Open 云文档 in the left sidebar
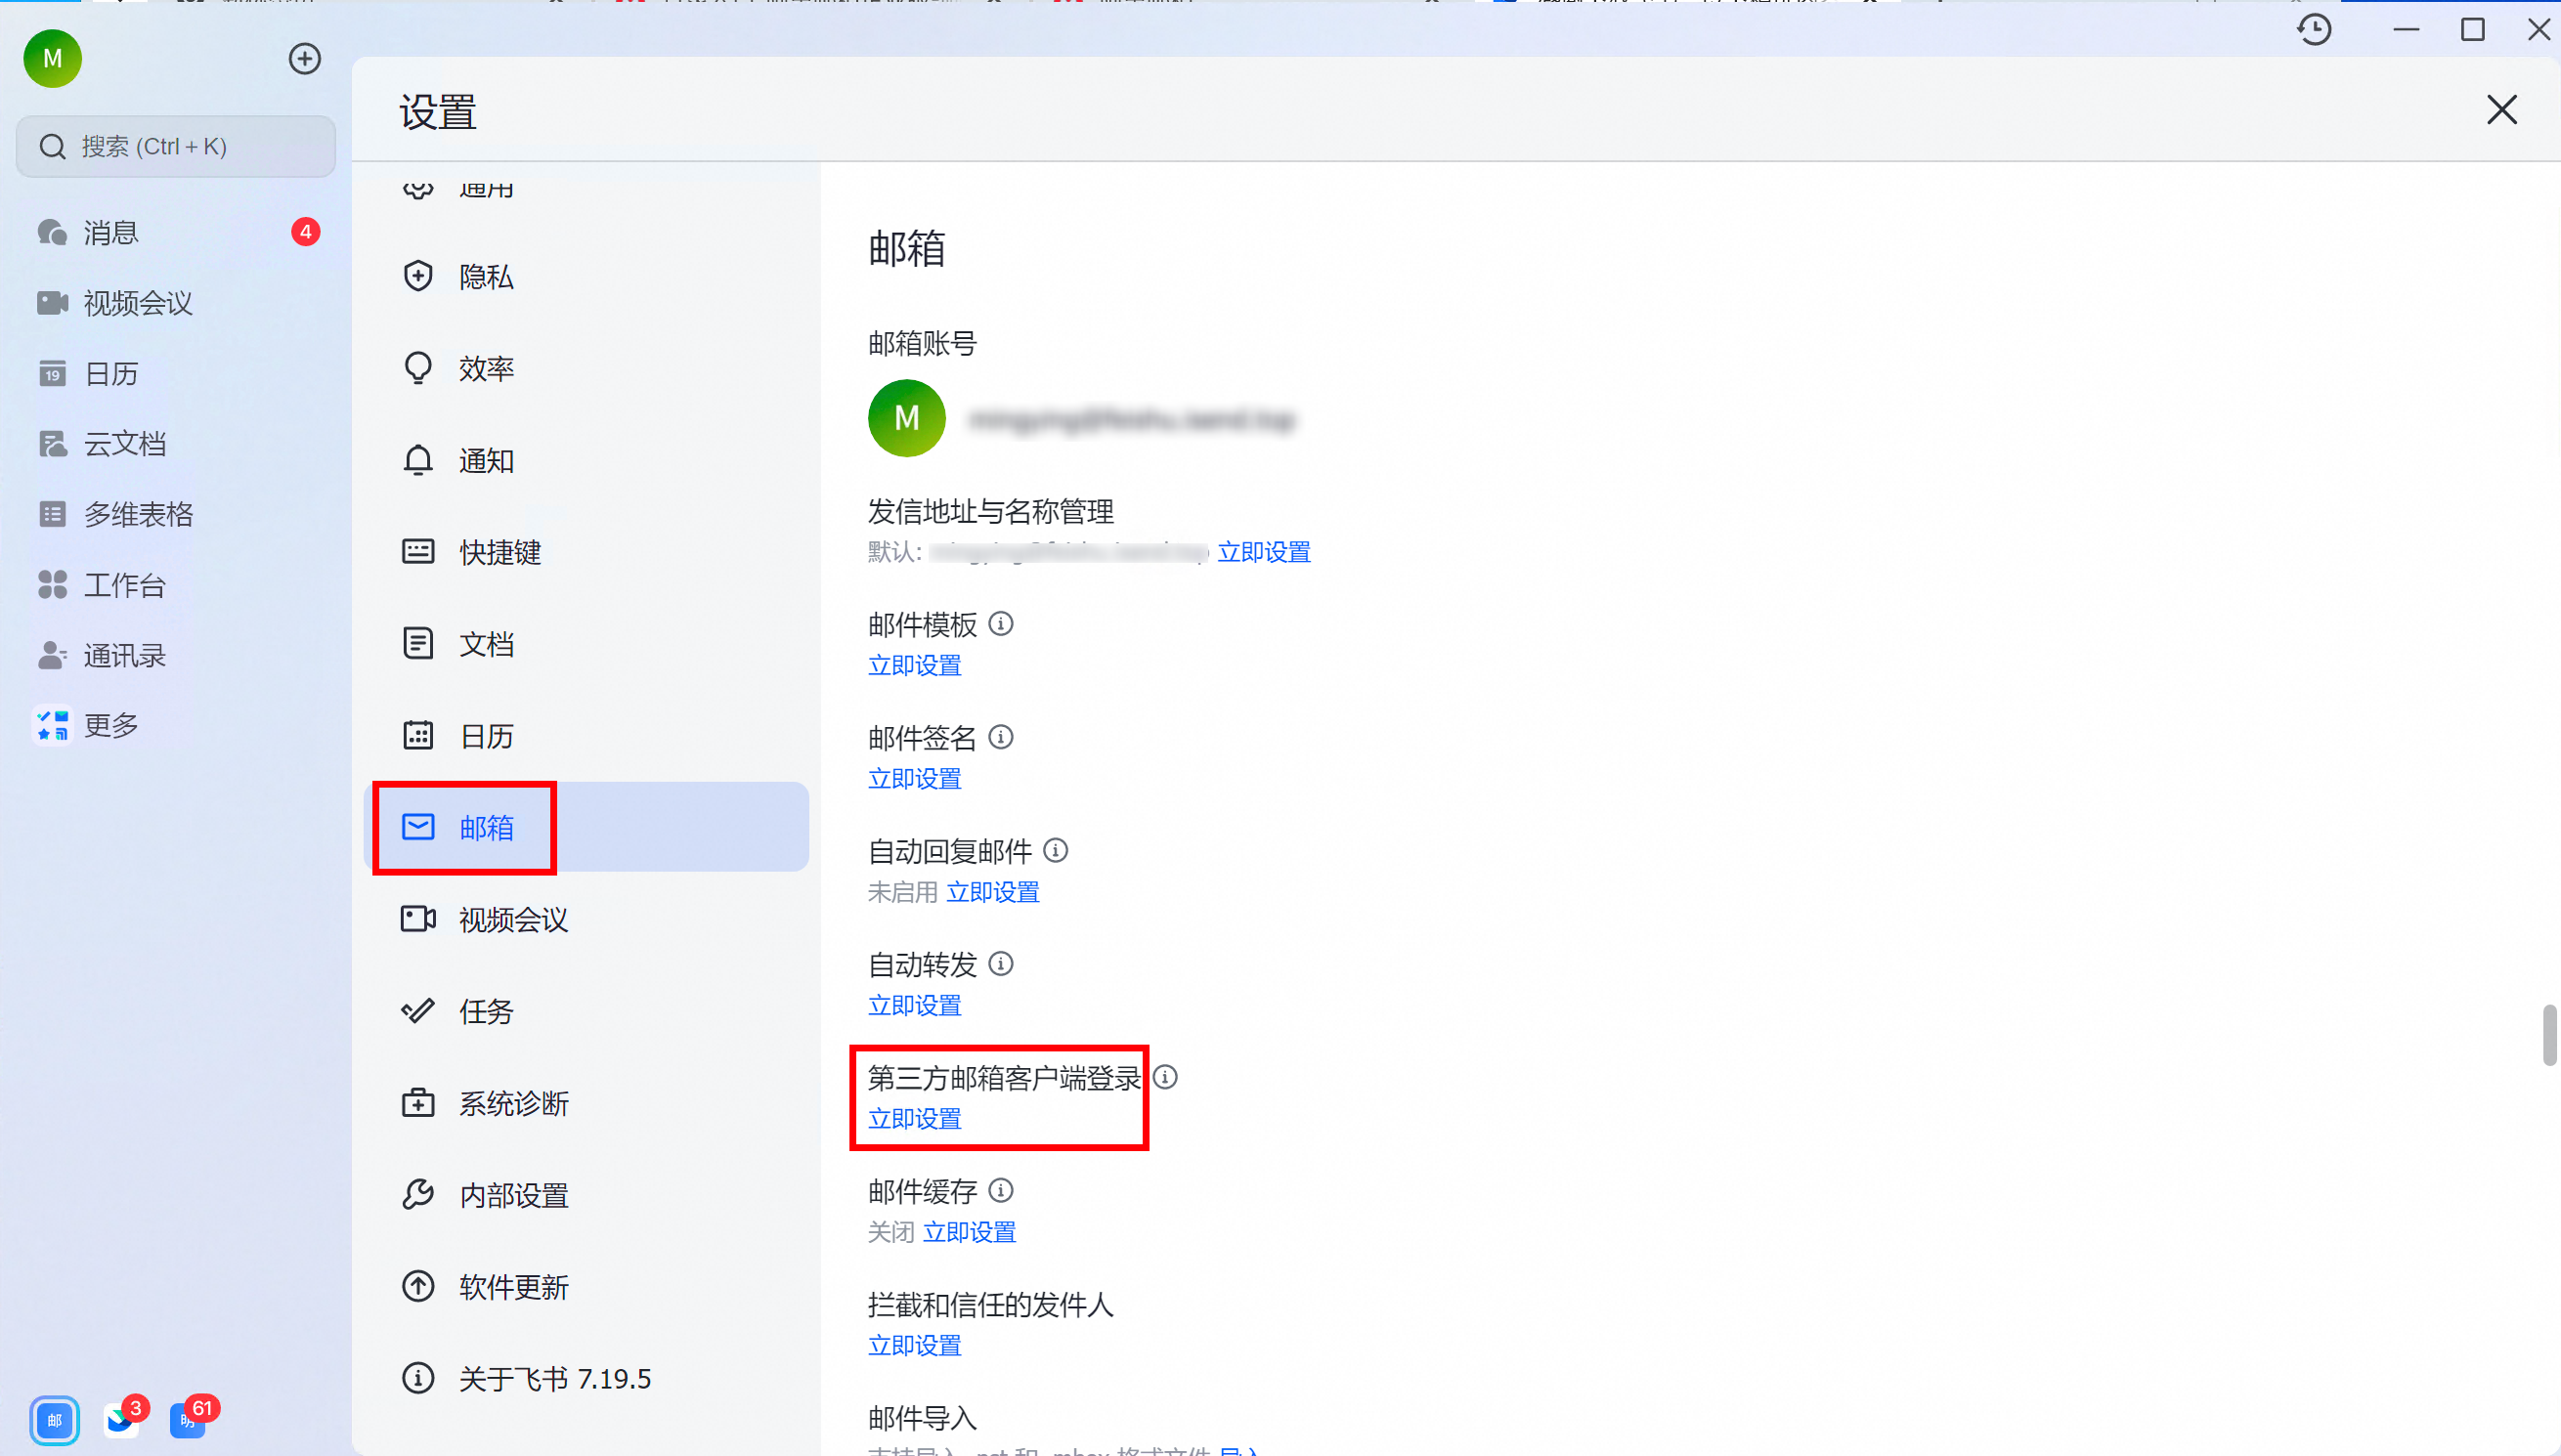 [x=124, y=444]
